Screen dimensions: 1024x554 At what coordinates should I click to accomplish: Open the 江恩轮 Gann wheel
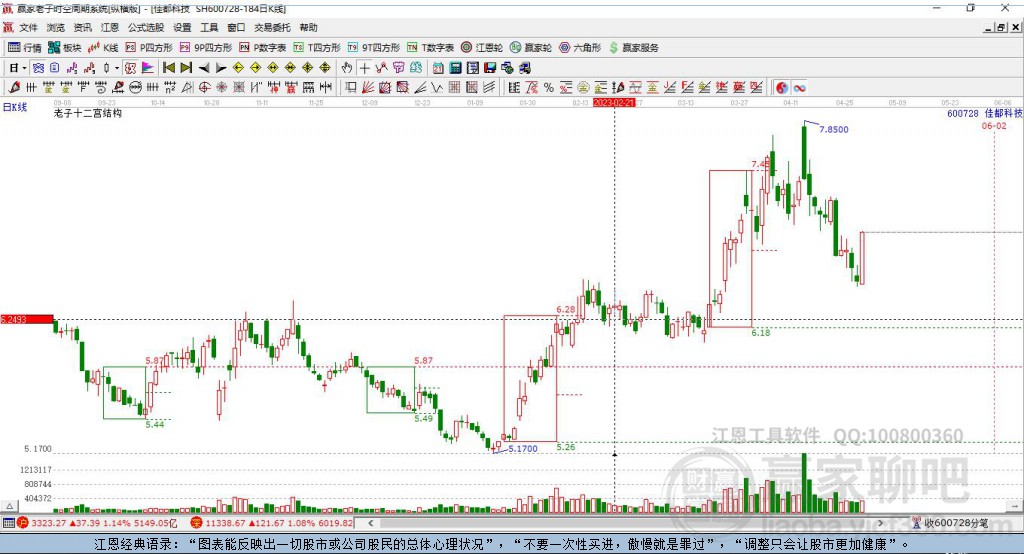(x=482, y=48)
